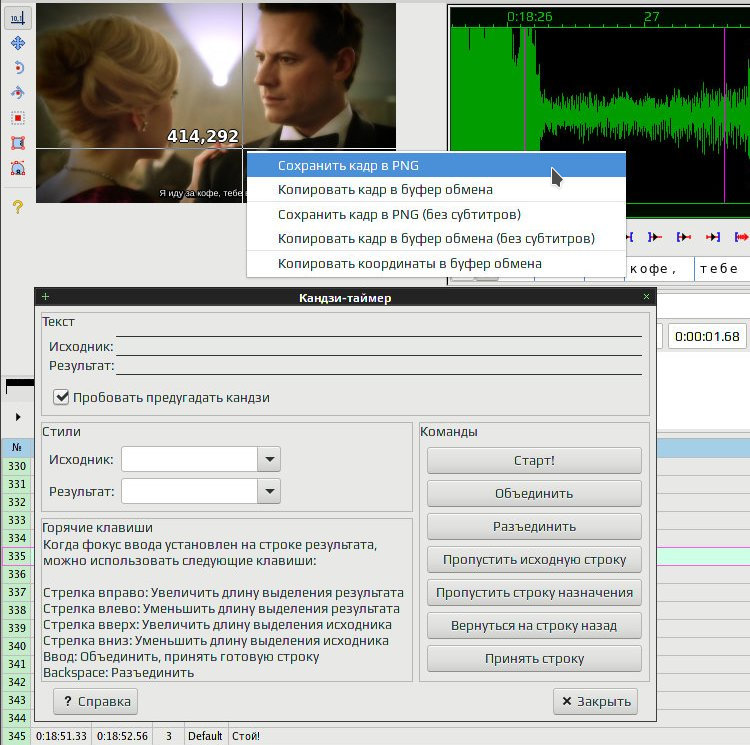The width and height of the screenshot is (750, 745).
Task: Click 'Пропустить исходную строку' button
Action: (x=534, y=559)
